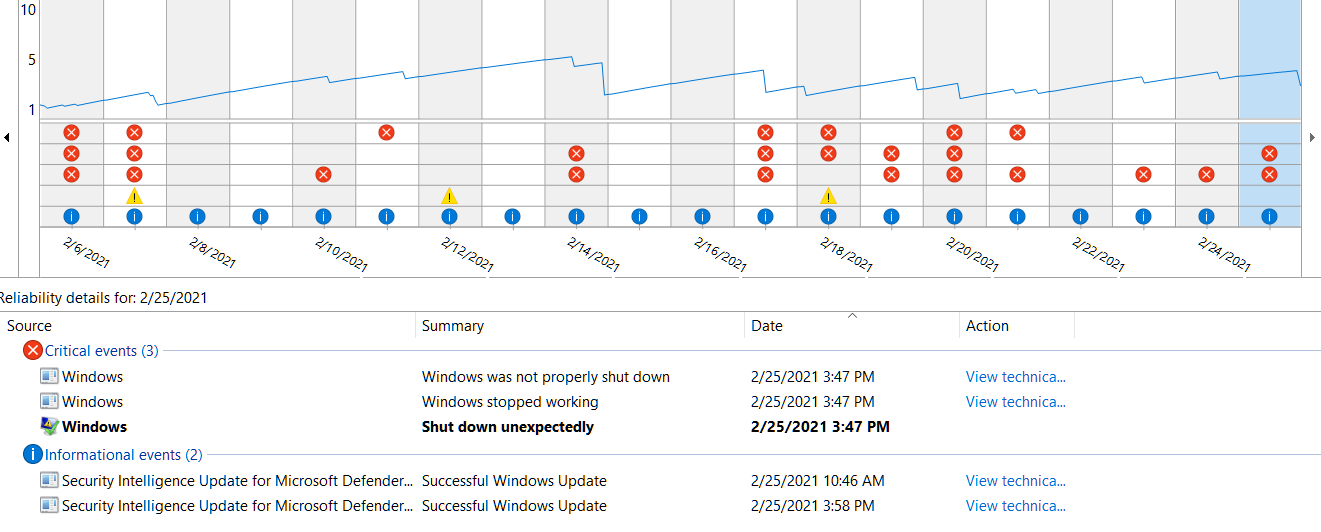Click the blue Informational events group icon
This screenshot has height=532, width=1321.
pyautogui.click(x=33, y=455)
